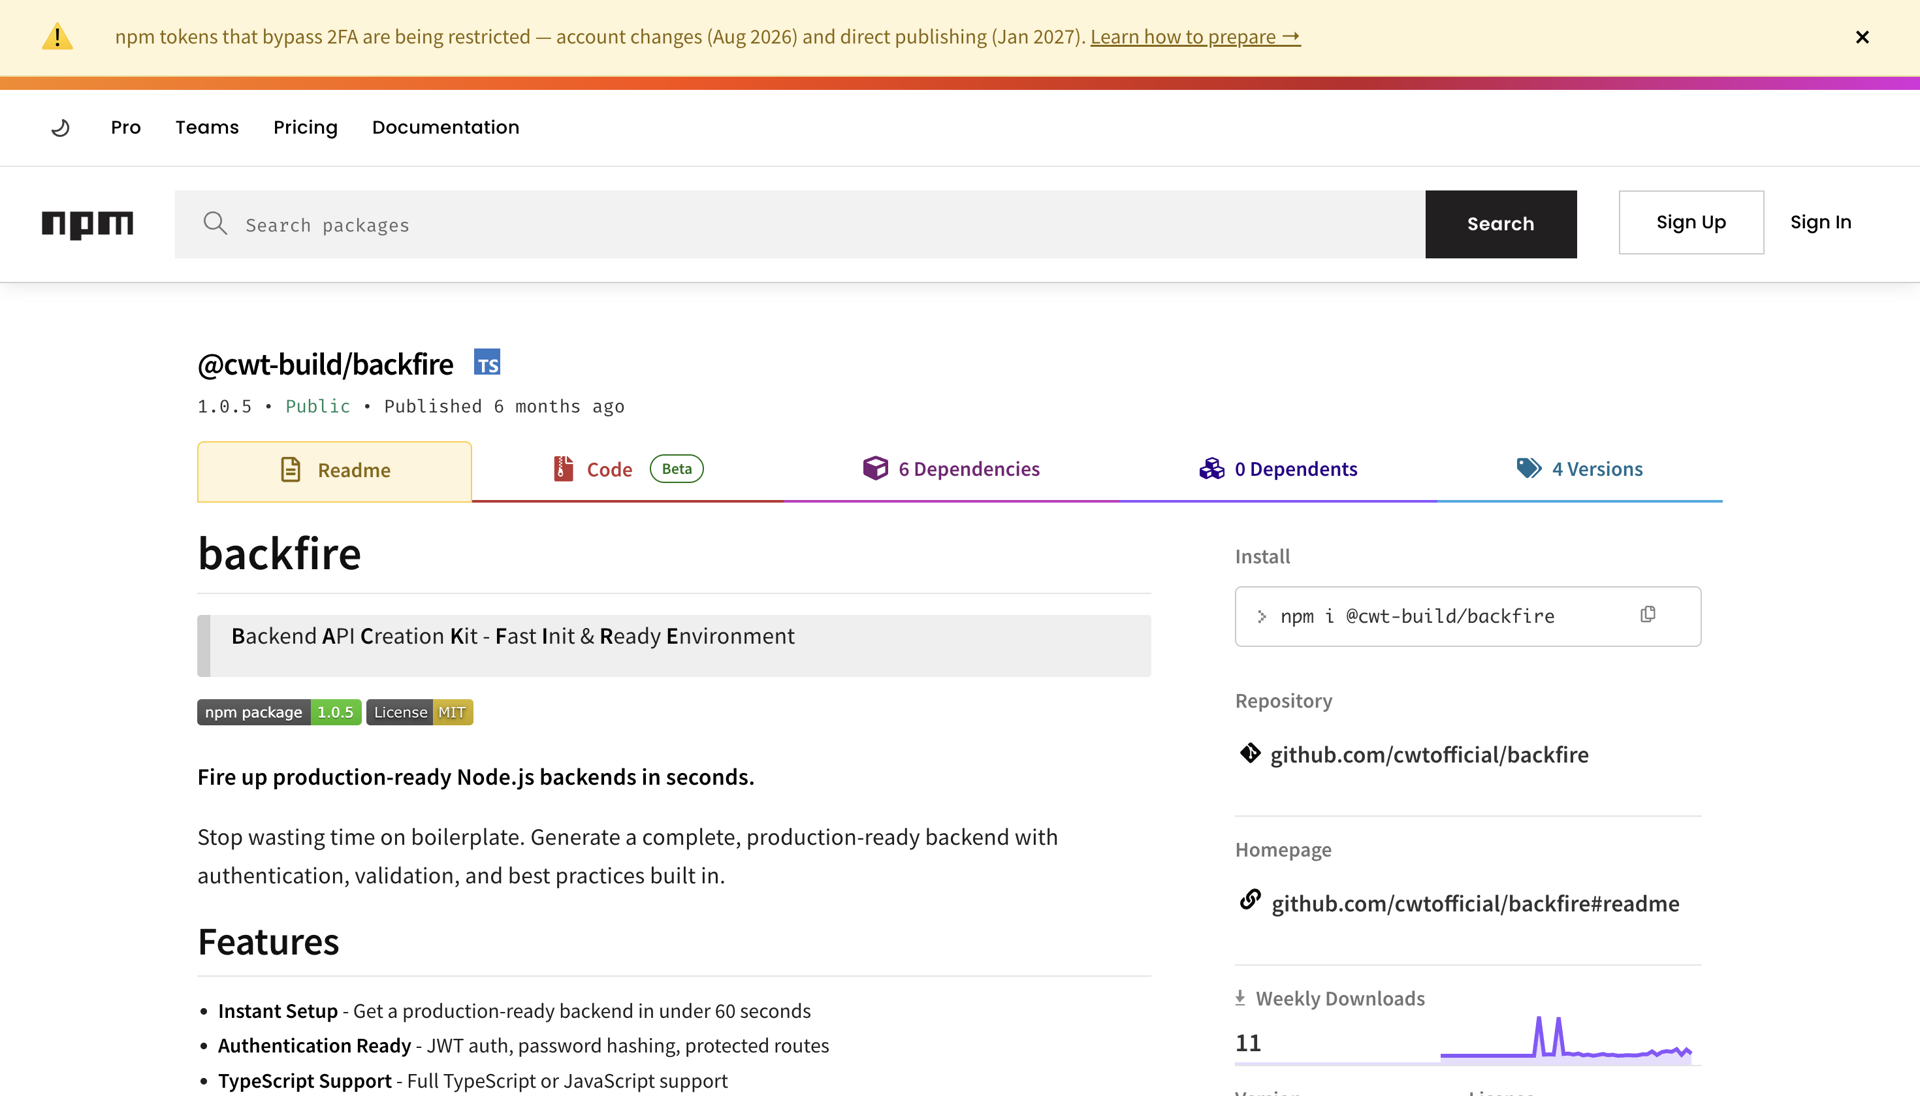Click the 'Authentication Ready' feature bullet
The image size is (1920, 1096).
pyautogui.click(x=523, y=1046)
